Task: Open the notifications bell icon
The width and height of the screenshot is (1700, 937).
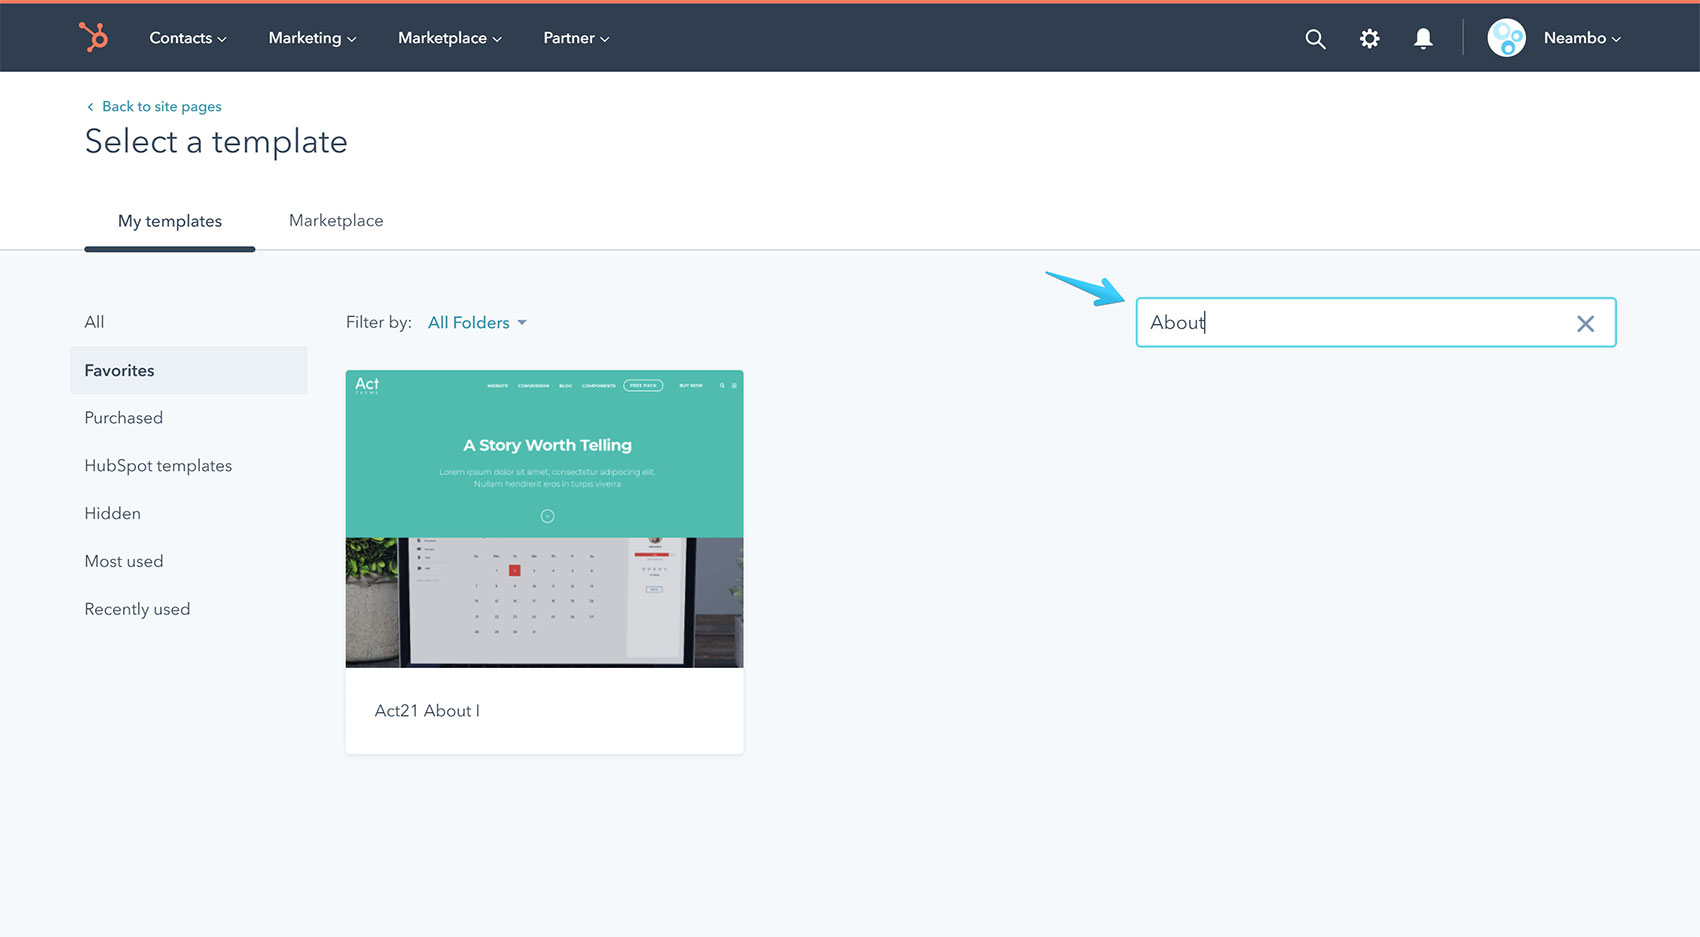Action: point(1423,38)
